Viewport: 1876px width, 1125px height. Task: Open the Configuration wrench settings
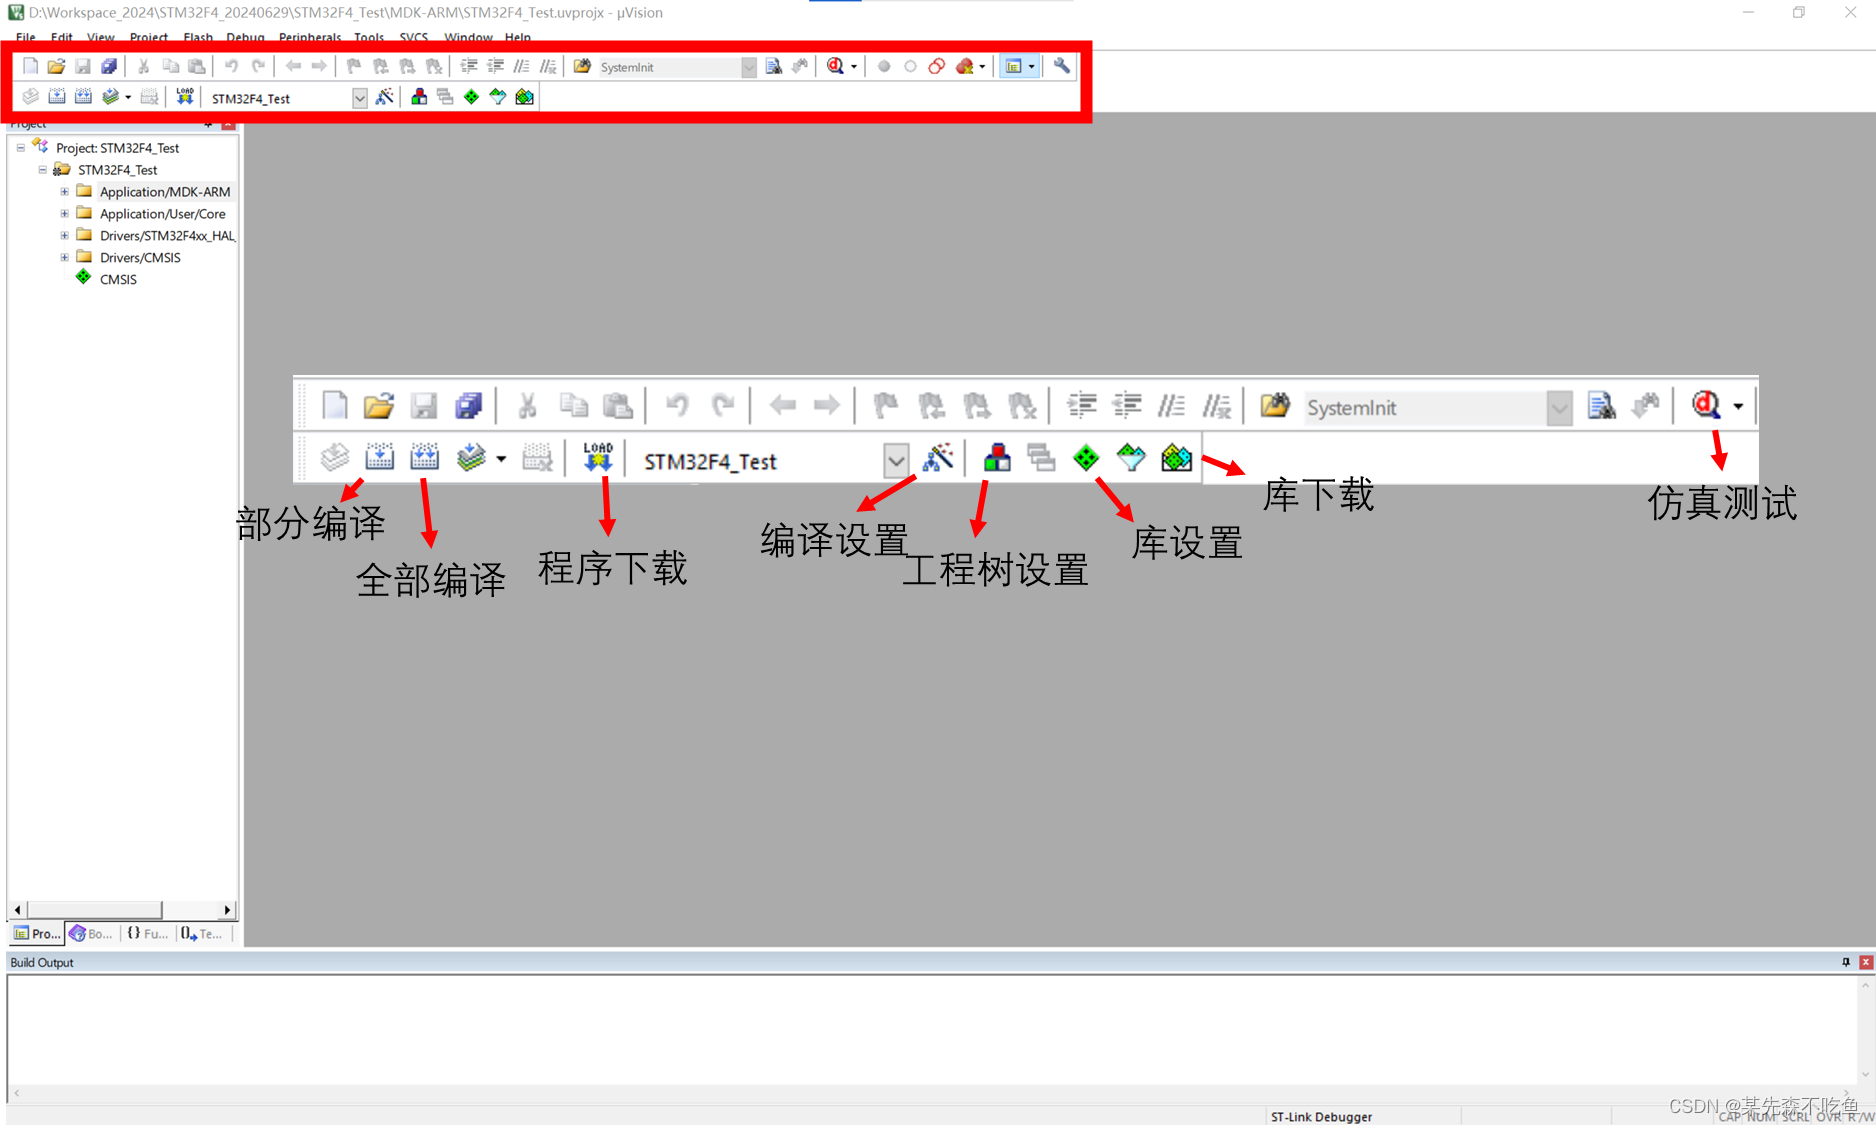pos(1062,66)
